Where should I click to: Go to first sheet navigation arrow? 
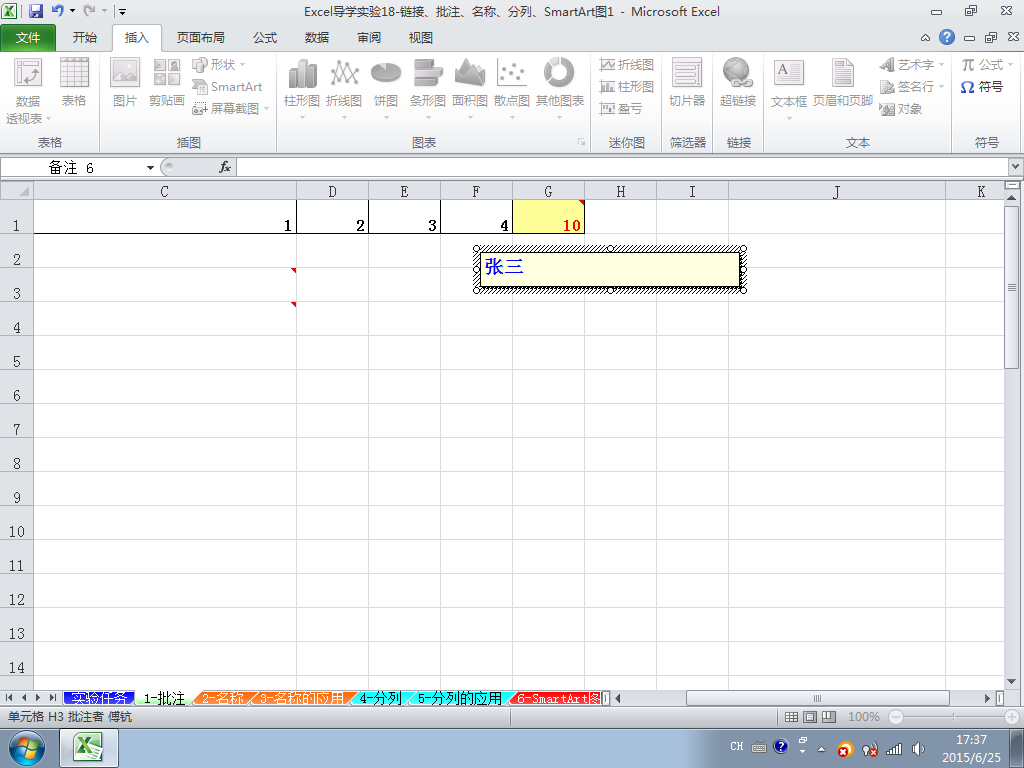point(9,698)
